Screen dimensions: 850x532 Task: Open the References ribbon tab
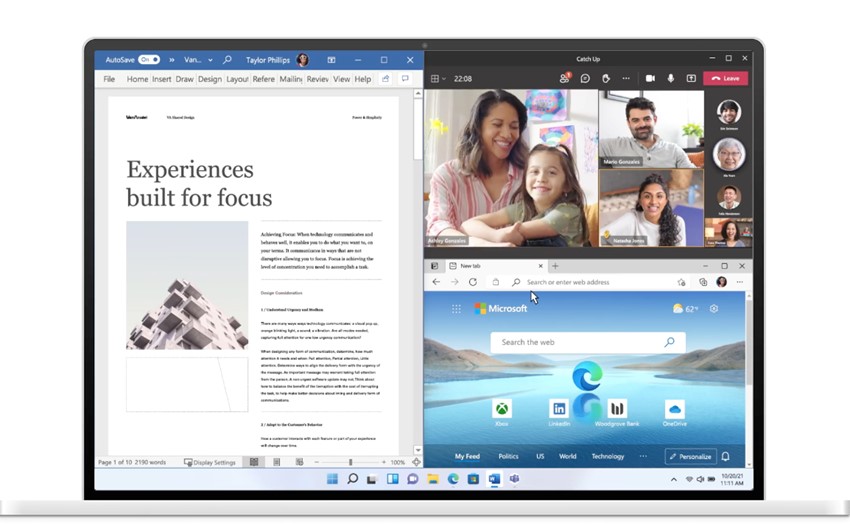(263, 79)
